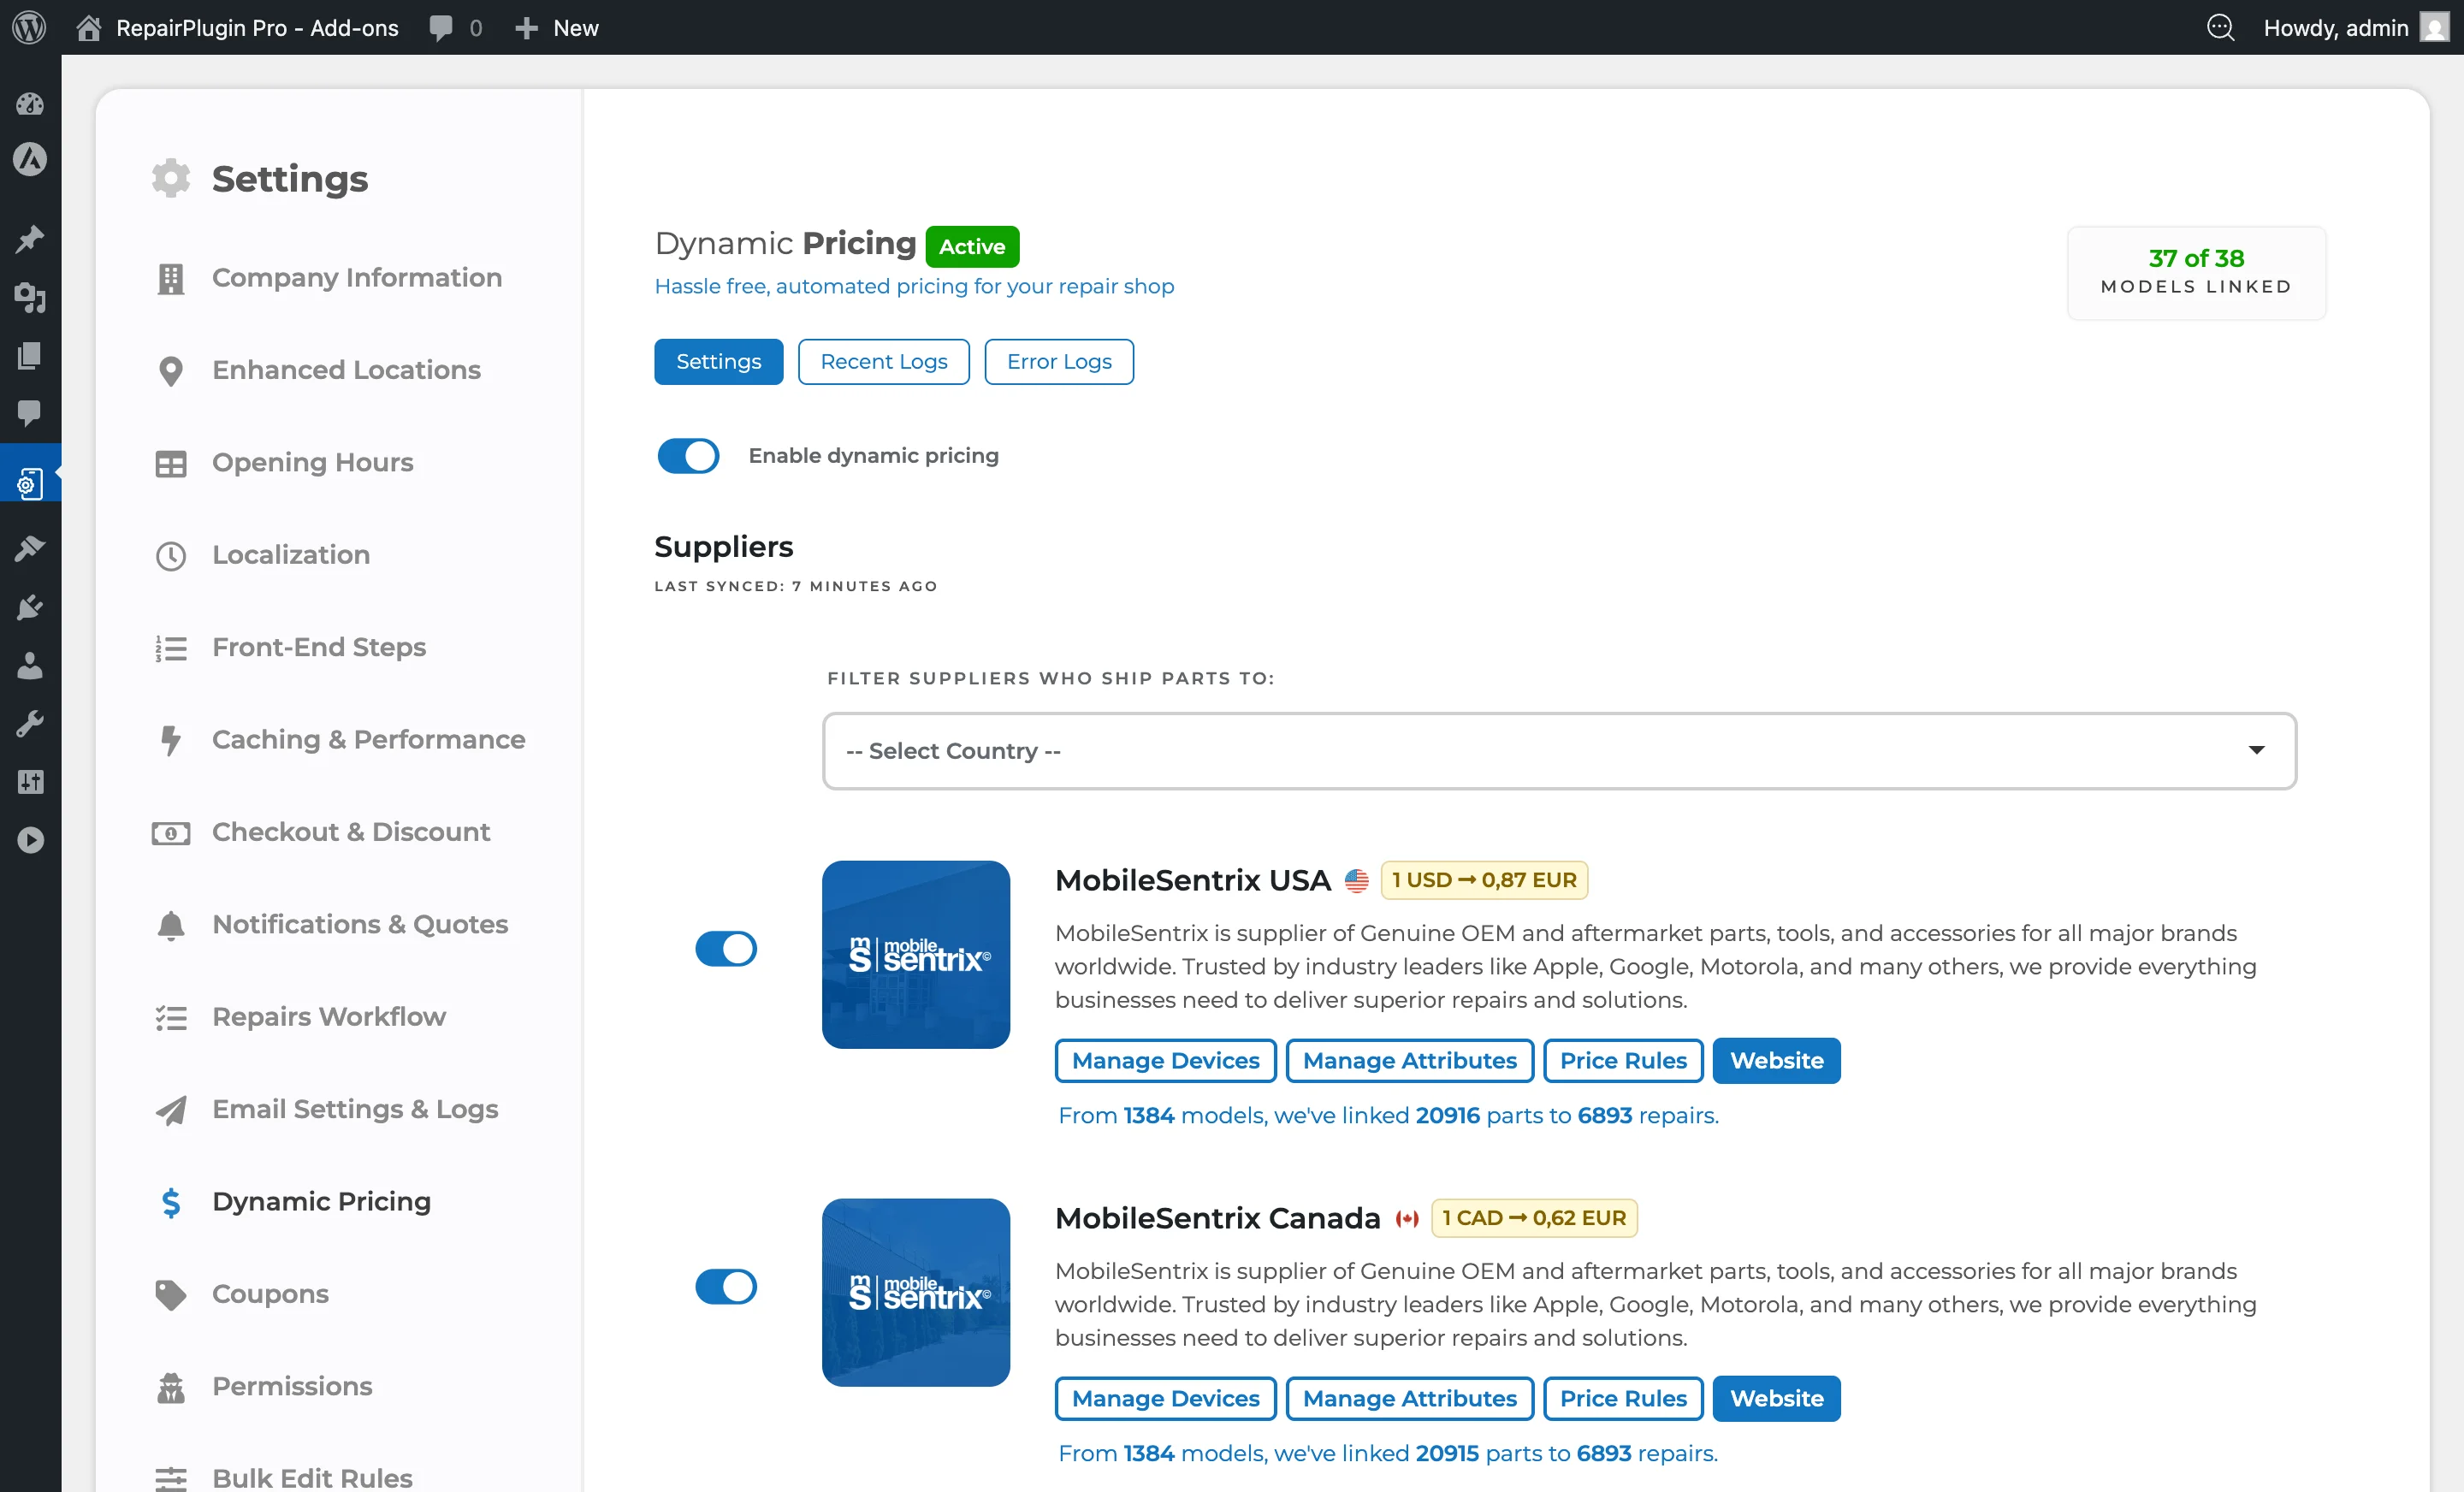Open the Dynamic Pricing settings menu item

(x=320, y=1202)
